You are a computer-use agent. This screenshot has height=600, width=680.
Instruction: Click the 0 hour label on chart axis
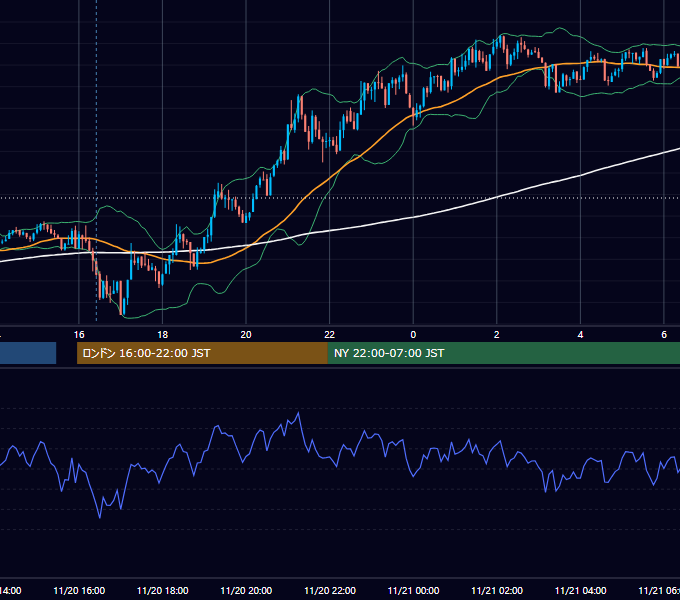point(413,335)
